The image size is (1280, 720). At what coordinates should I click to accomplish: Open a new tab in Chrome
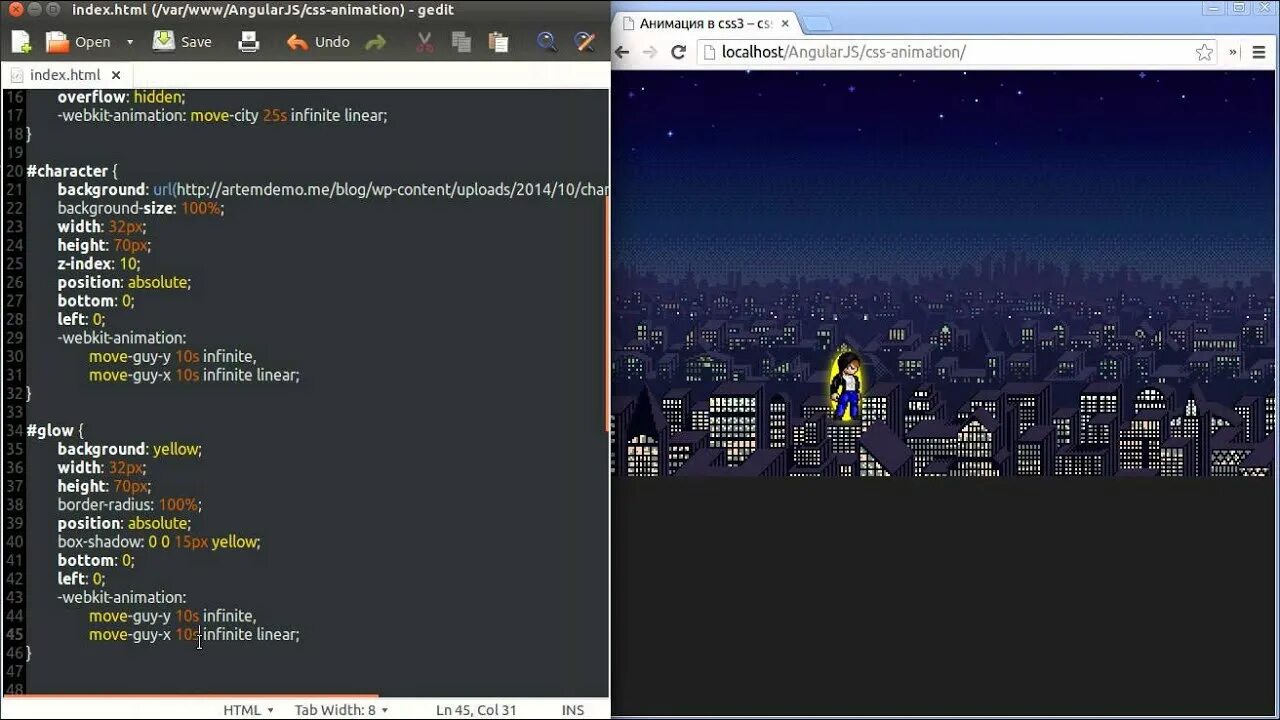pyautogui.click(x=816, y=23)
